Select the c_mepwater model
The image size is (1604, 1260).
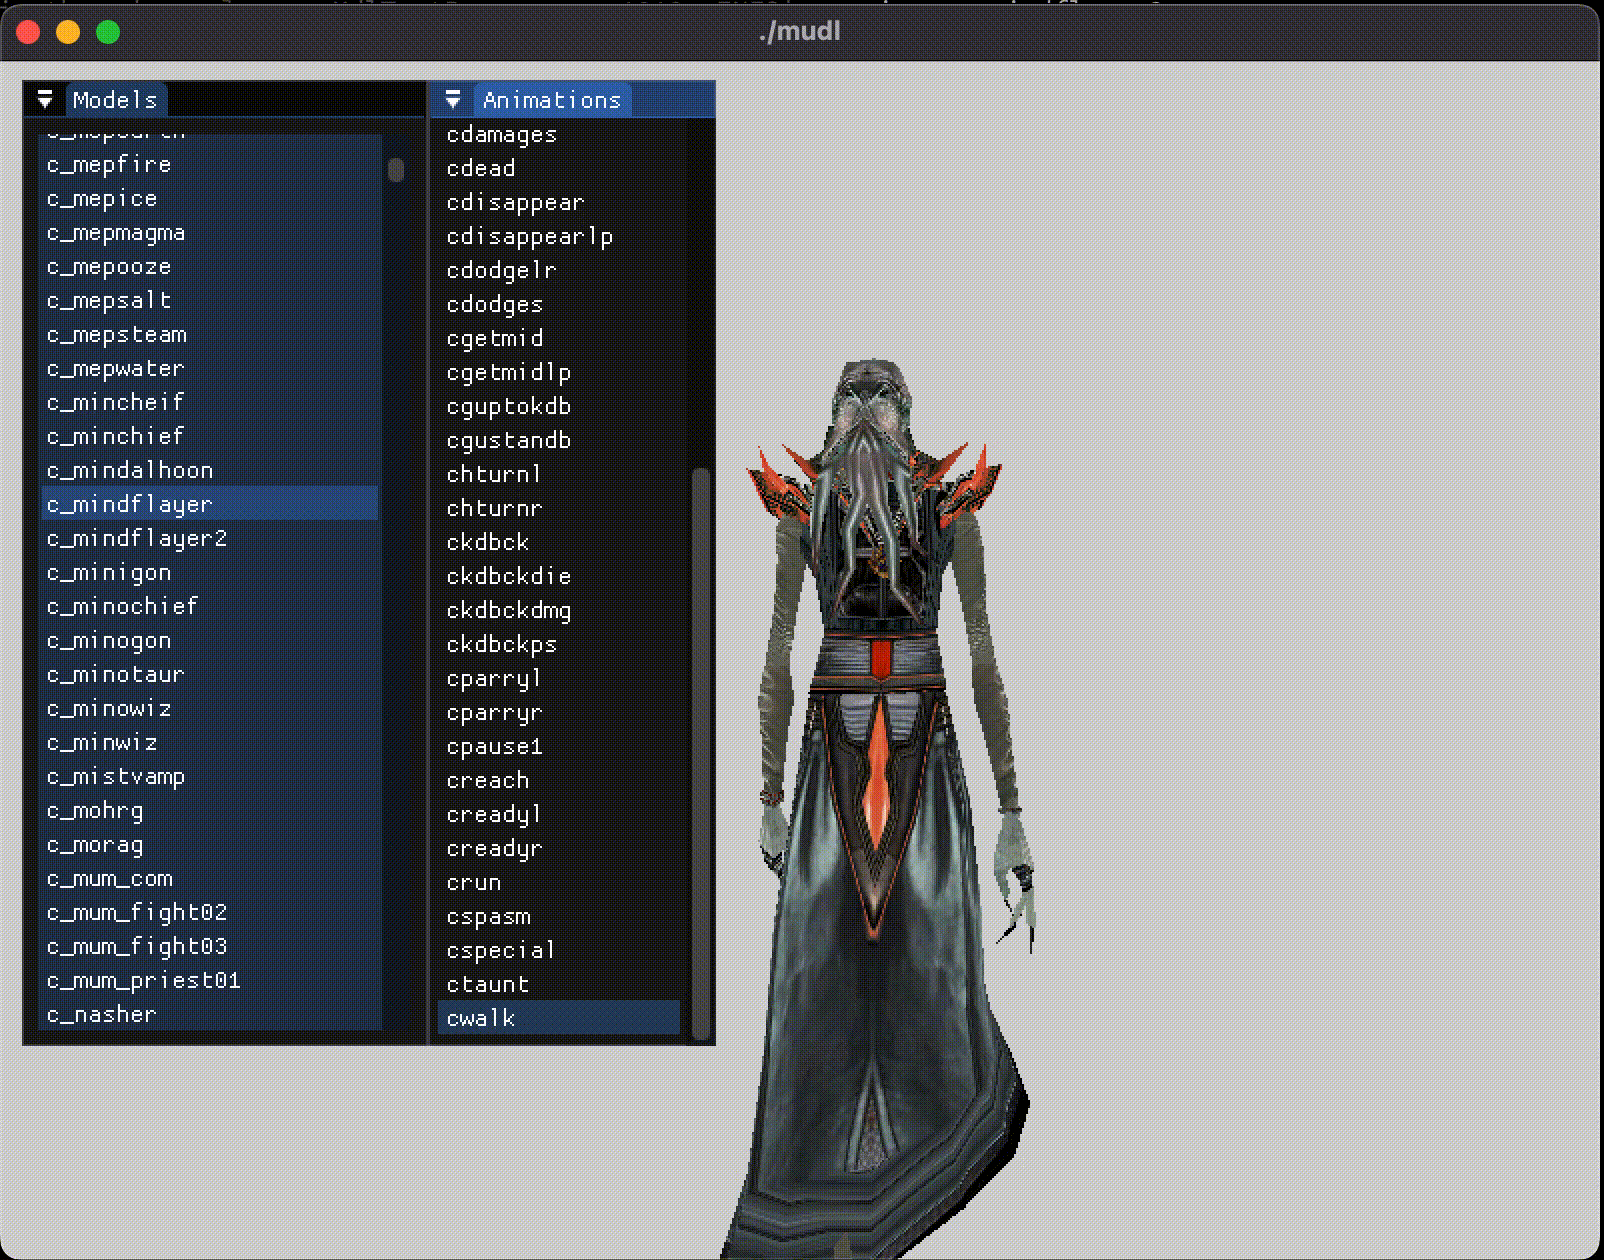click(x=210, y=368)
